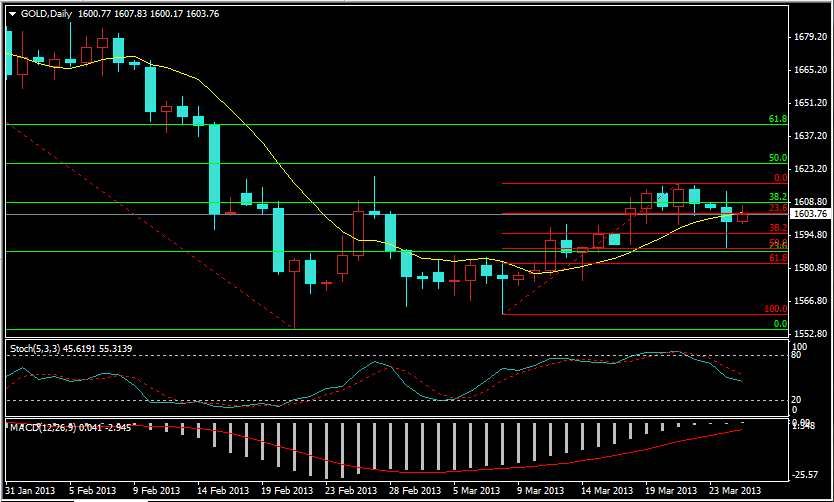This screenshot has height=502, width=834.
Task: Click the 1623.20 price axis label
Action: (810, 169)
